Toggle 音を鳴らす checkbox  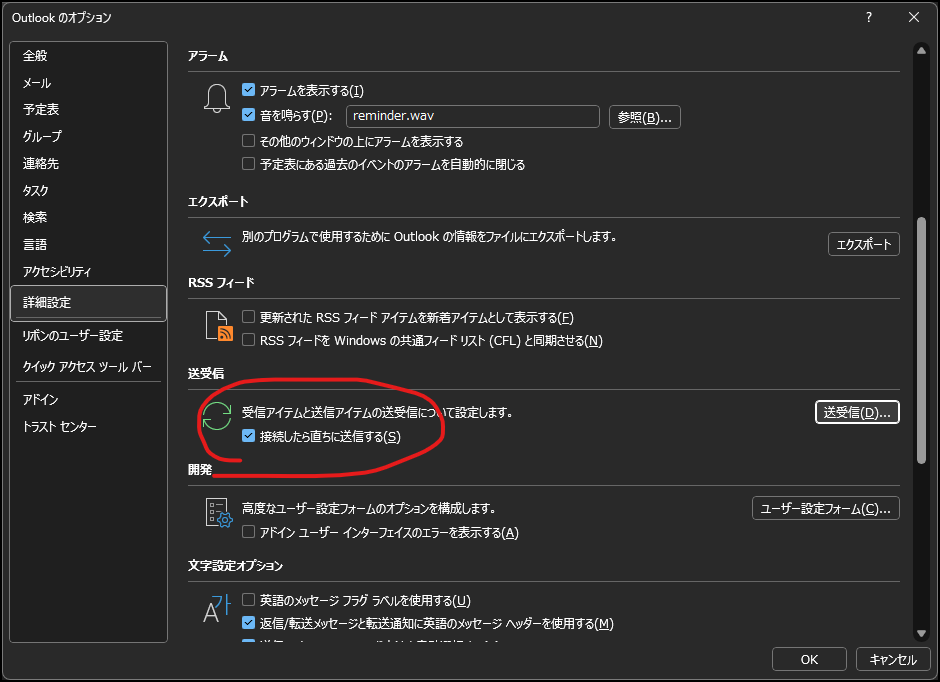[x=248, y=114]
